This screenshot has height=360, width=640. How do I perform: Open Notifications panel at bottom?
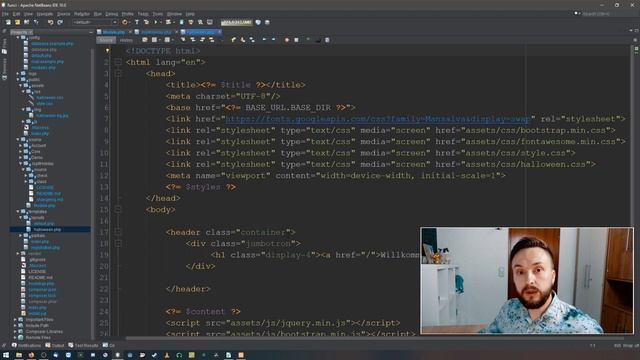(x=27, y=345)
